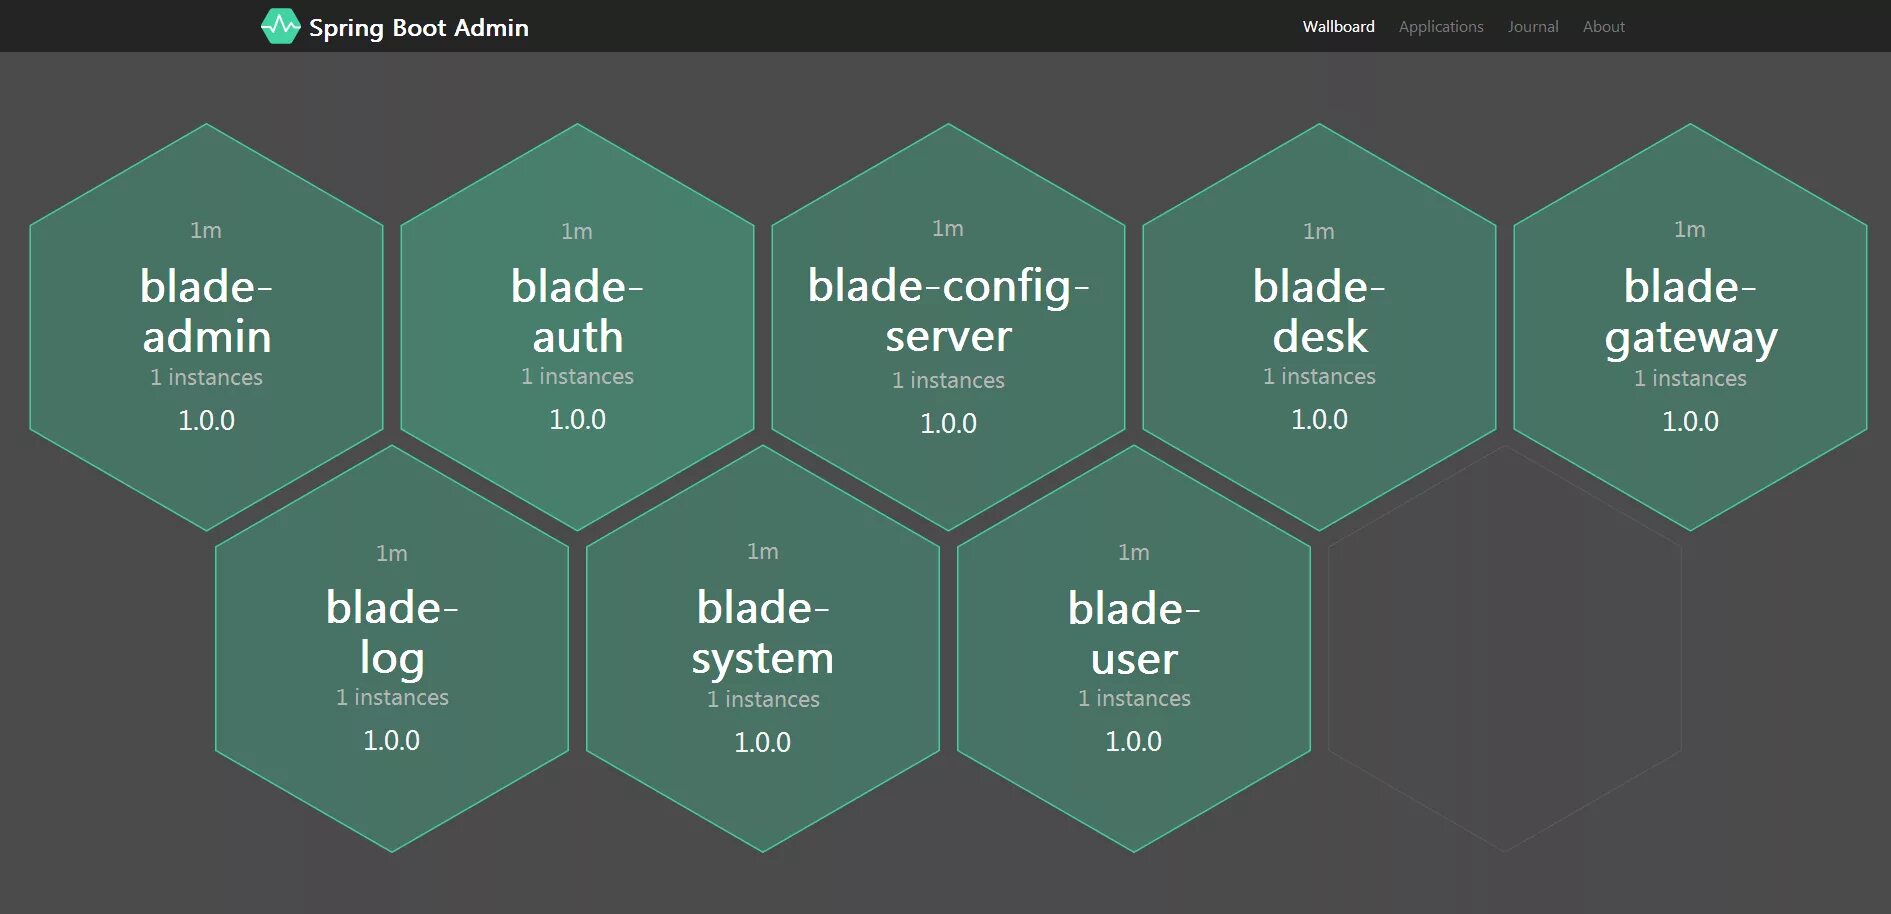Click the 1 instances text on blade-user
Viewport: 1891px width, 914px height.
[x=1134, y=698]
